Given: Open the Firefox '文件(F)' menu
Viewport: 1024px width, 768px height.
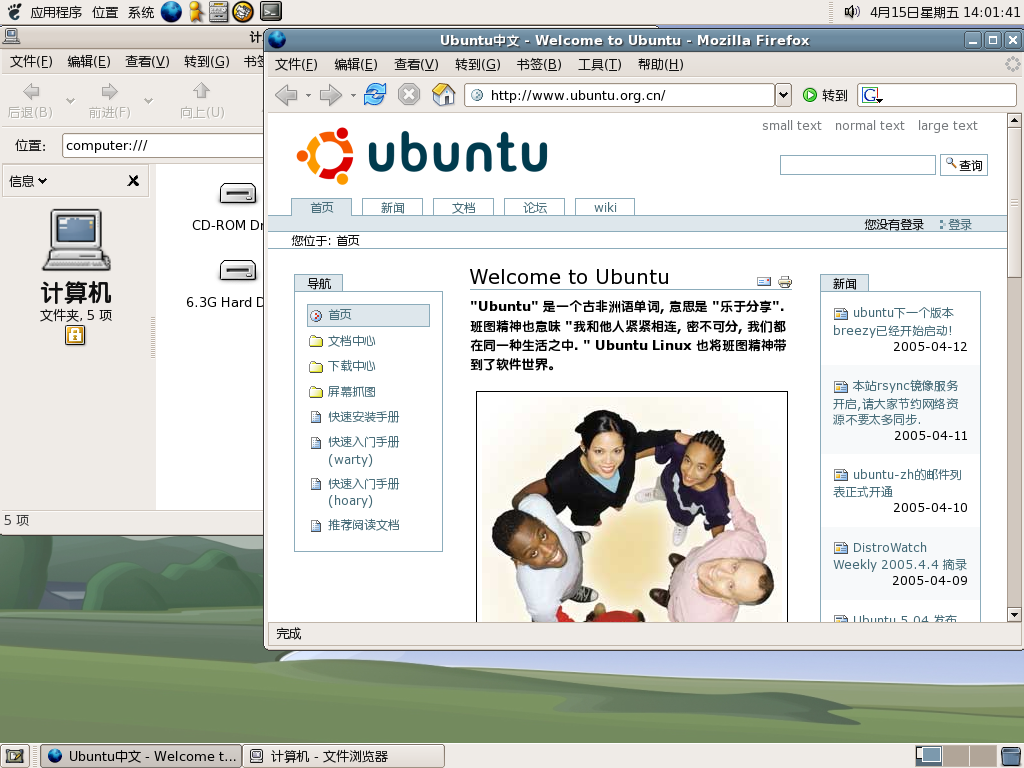Looking at the screenshot, I should click(296, 65).
